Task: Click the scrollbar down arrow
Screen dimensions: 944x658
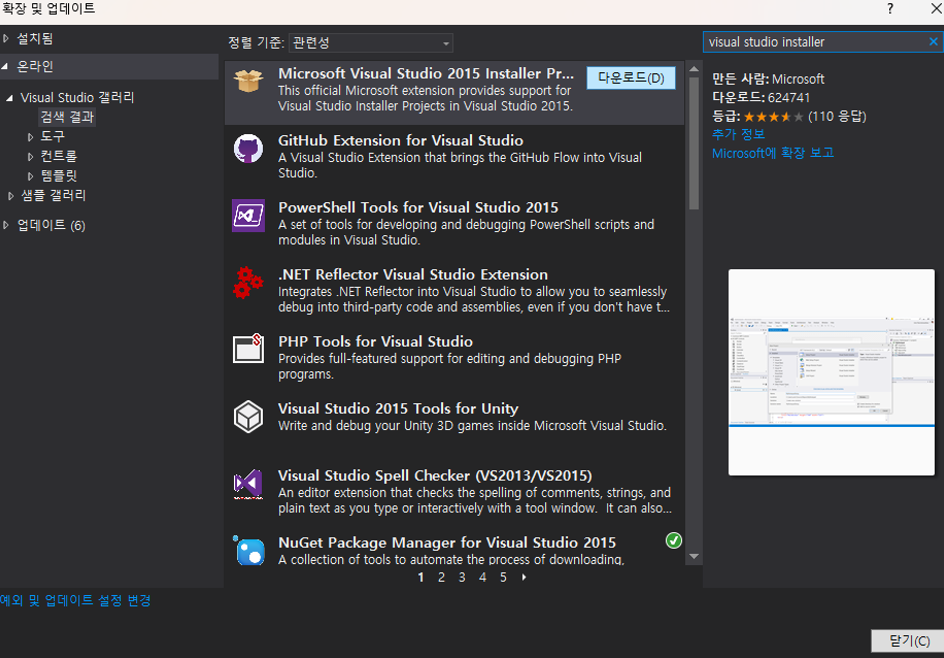Action: tap(694, 556)
